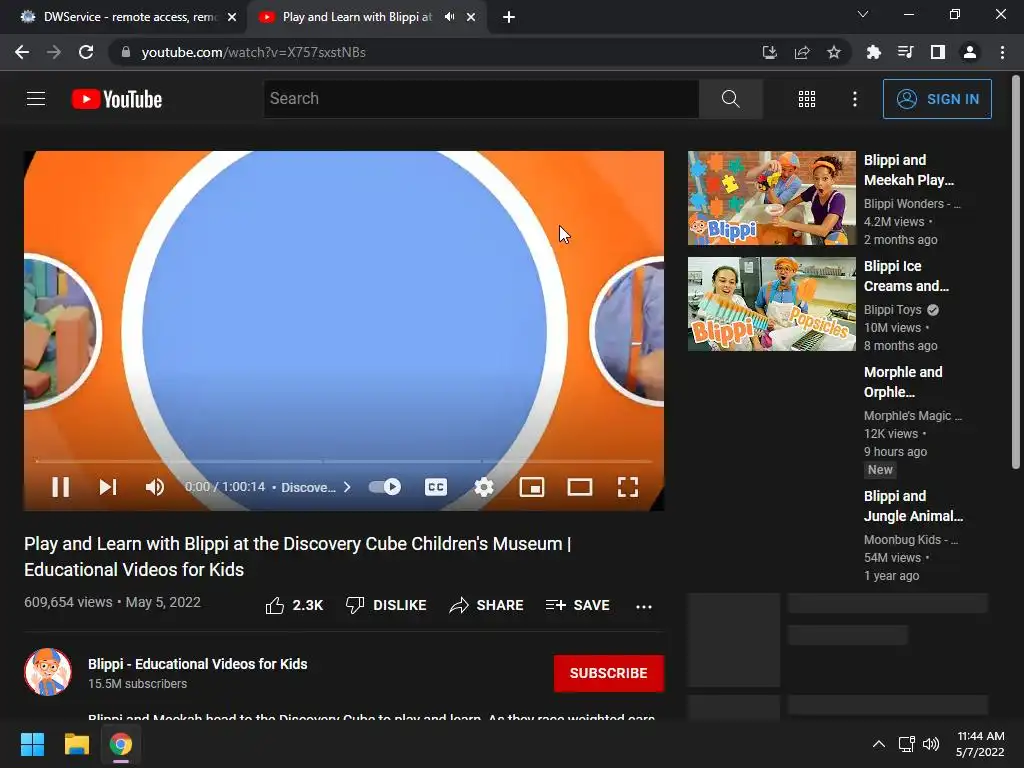Click the SIGN IN button
This screenshot has width=1024, height=768.
[x=936, y=99]
